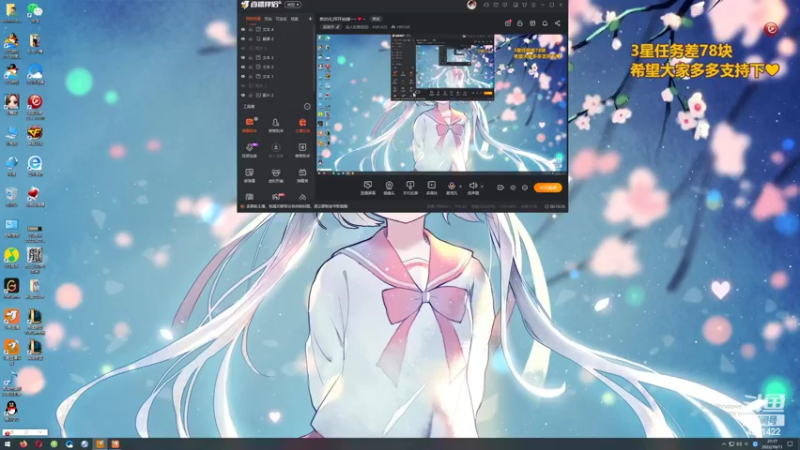The height and width of the screenshot is (450, 800).
Task: Toggle the lock on 文本 1 layer
Action: (251, 76)
